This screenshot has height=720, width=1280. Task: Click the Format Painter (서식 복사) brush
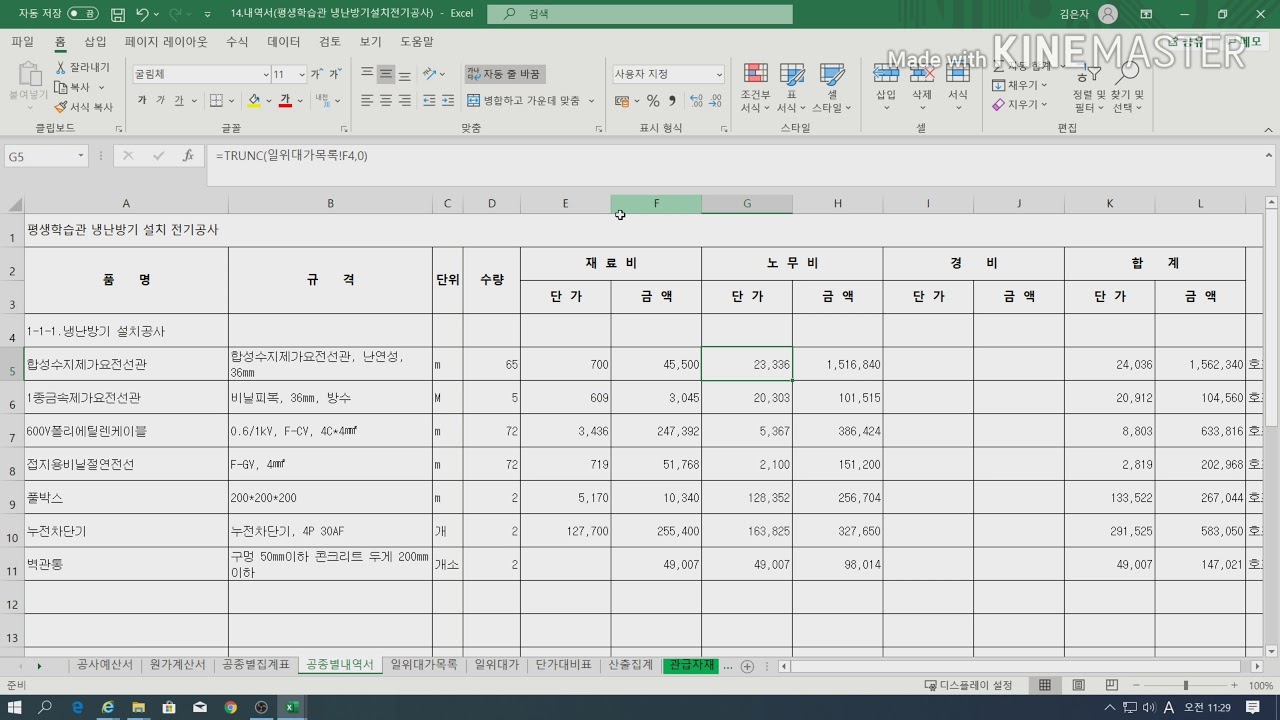point(61,107)
